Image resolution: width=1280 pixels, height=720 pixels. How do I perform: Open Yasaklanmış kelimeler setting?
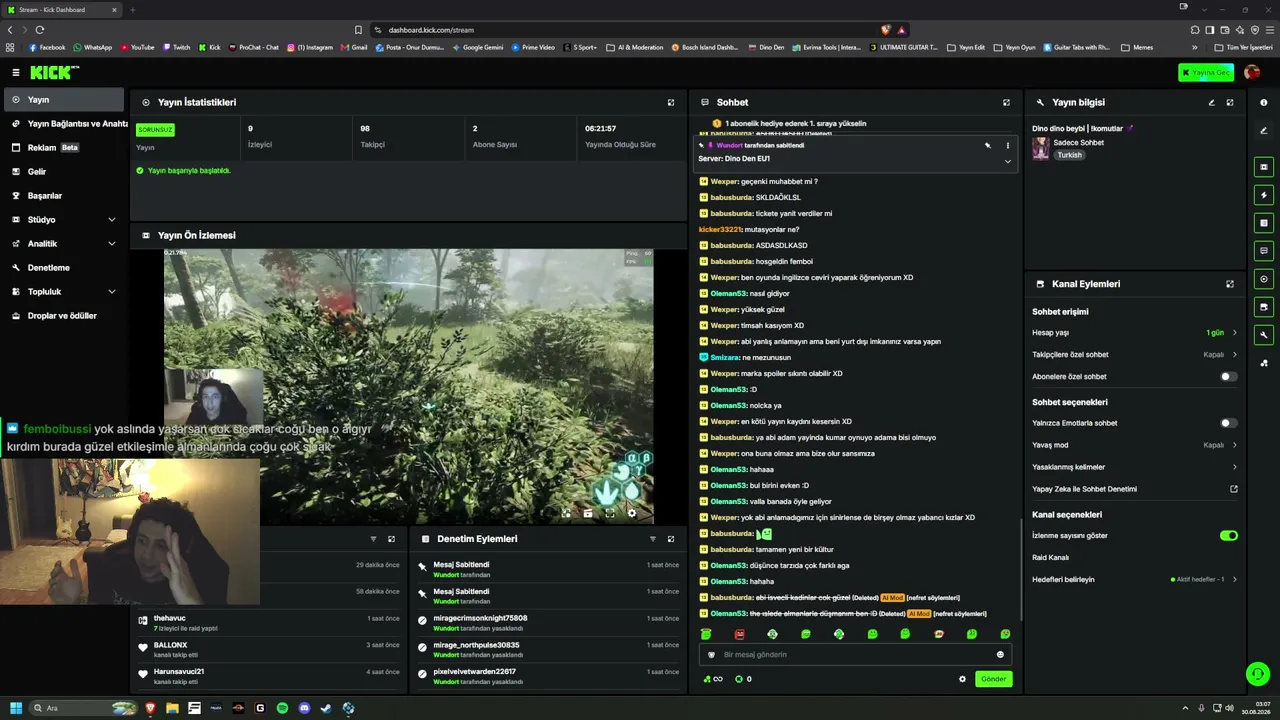[1135, 467]
